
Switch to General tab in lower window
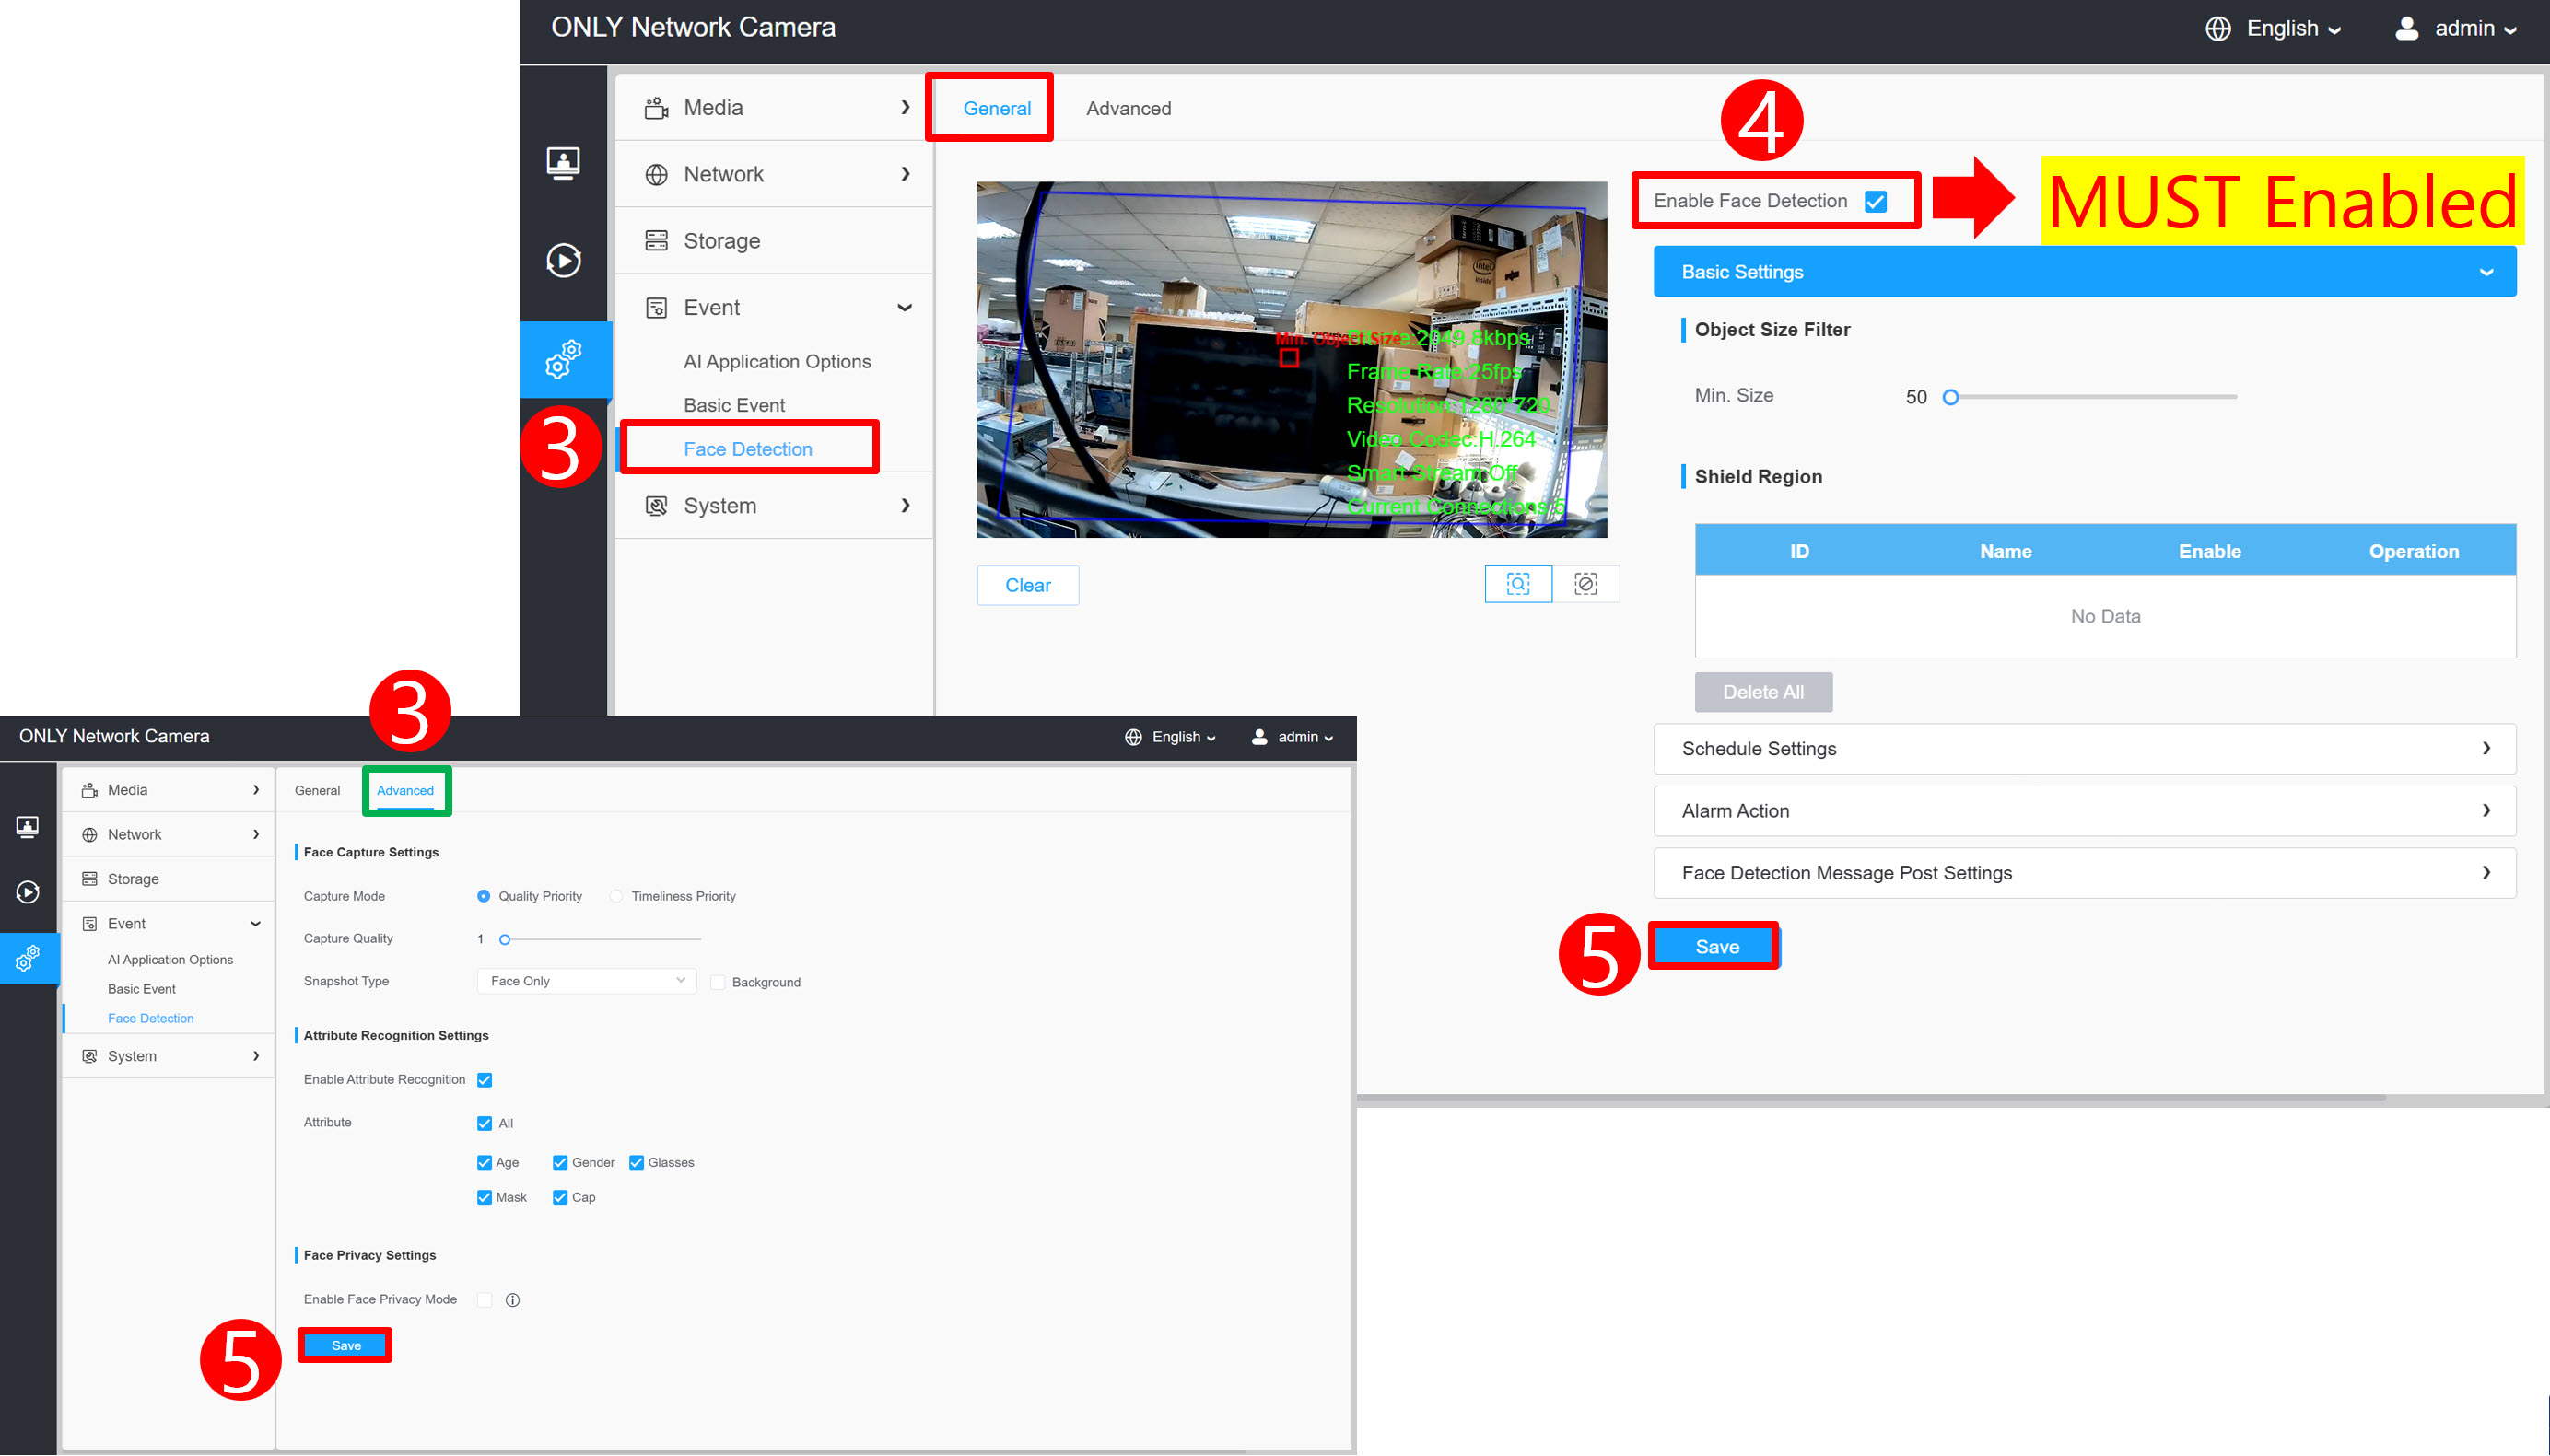pyautogui.click(x=317, y=791)
